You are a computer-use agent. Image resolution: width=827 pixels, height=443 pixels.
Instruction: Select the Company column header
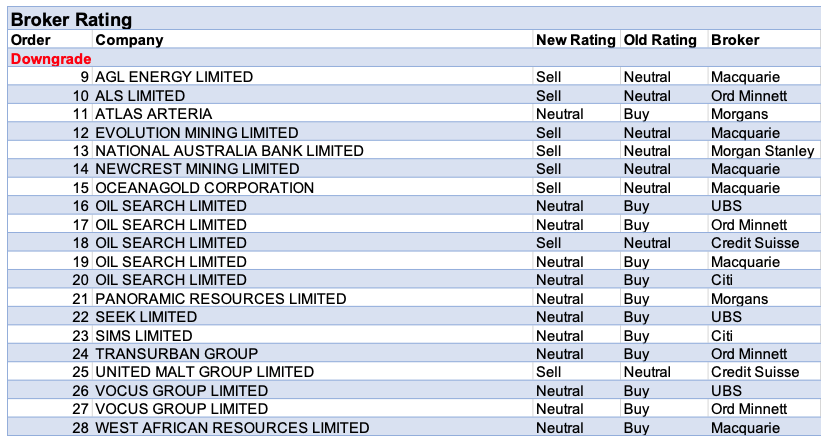129,40
